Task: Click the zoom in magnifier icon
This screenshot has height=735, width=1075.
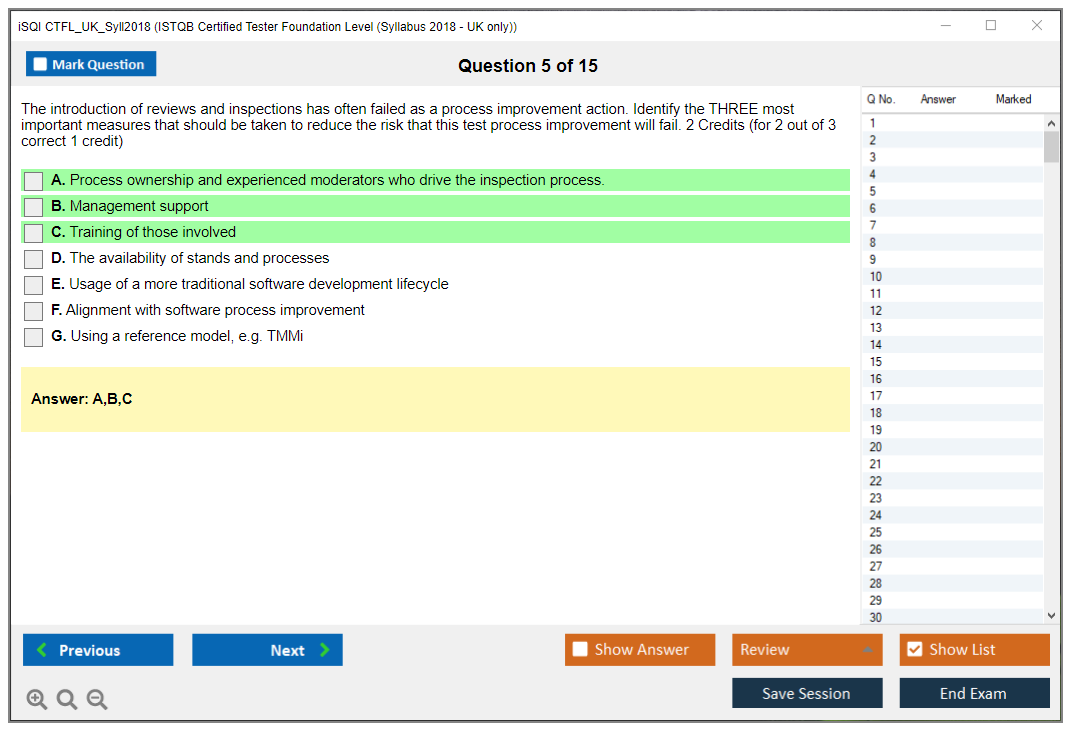Action: coord(37,700)
